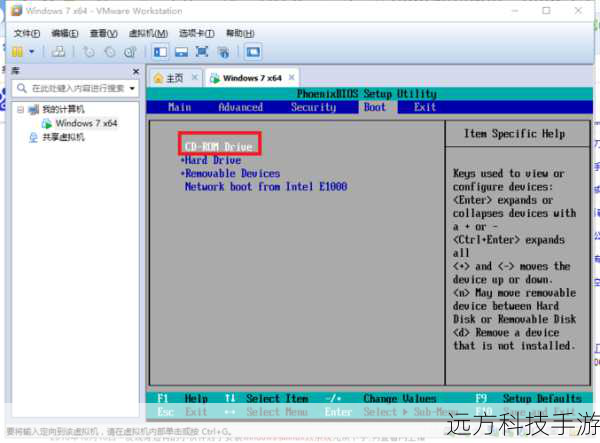Viewport: 600px width, 443px height.
Task: Maximize the VMware Workstation window
Action: pyautogui.click(x=546, y=11)
